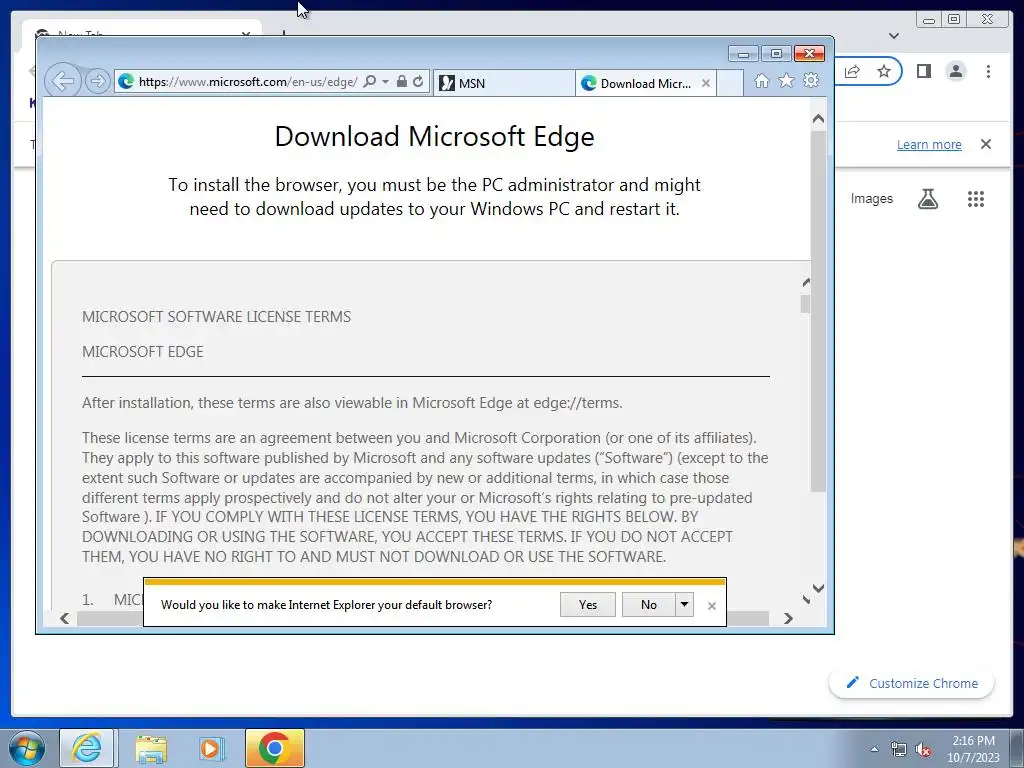This screenshot has width=1024, height=768.
Task: Click the IE address bar URL field
Action: point(248,82)
